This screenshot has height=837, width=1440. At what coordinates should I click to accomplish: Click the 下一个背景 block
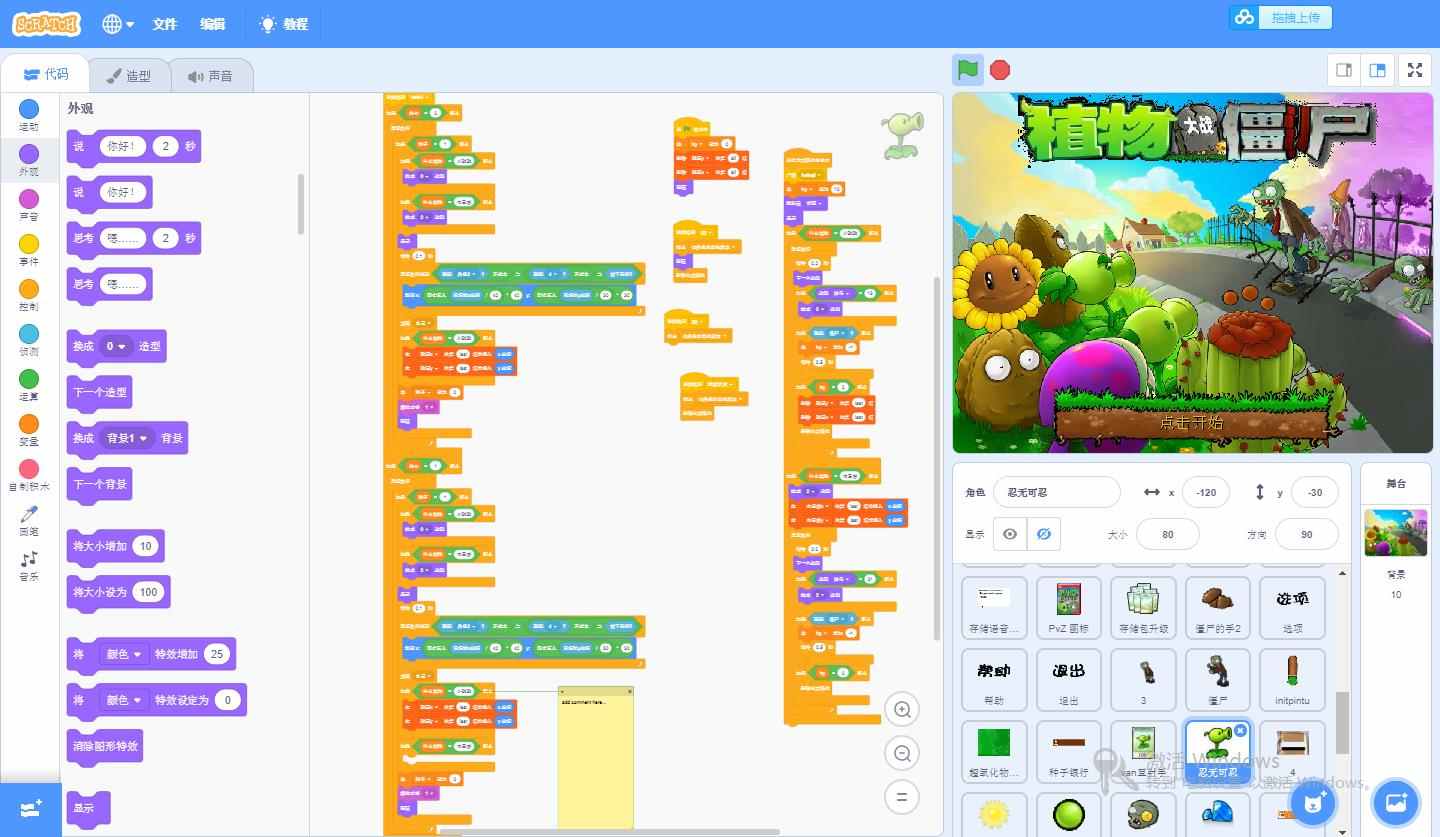tap(99, 484)
